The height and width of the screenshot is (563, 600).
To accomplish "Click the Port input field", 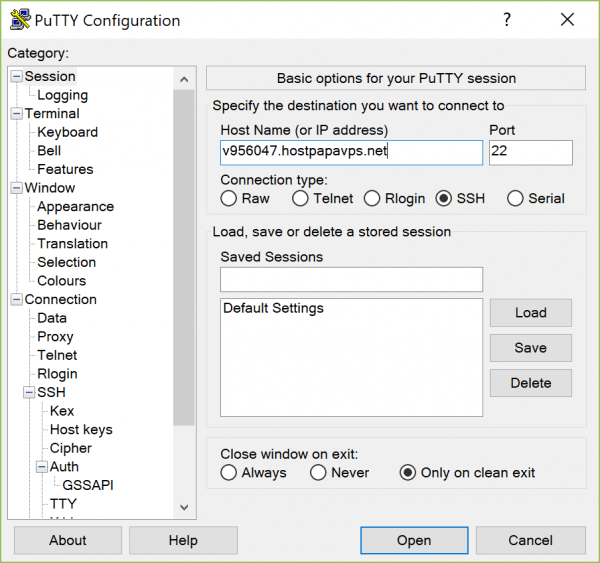I will click(x=531, y=152).
